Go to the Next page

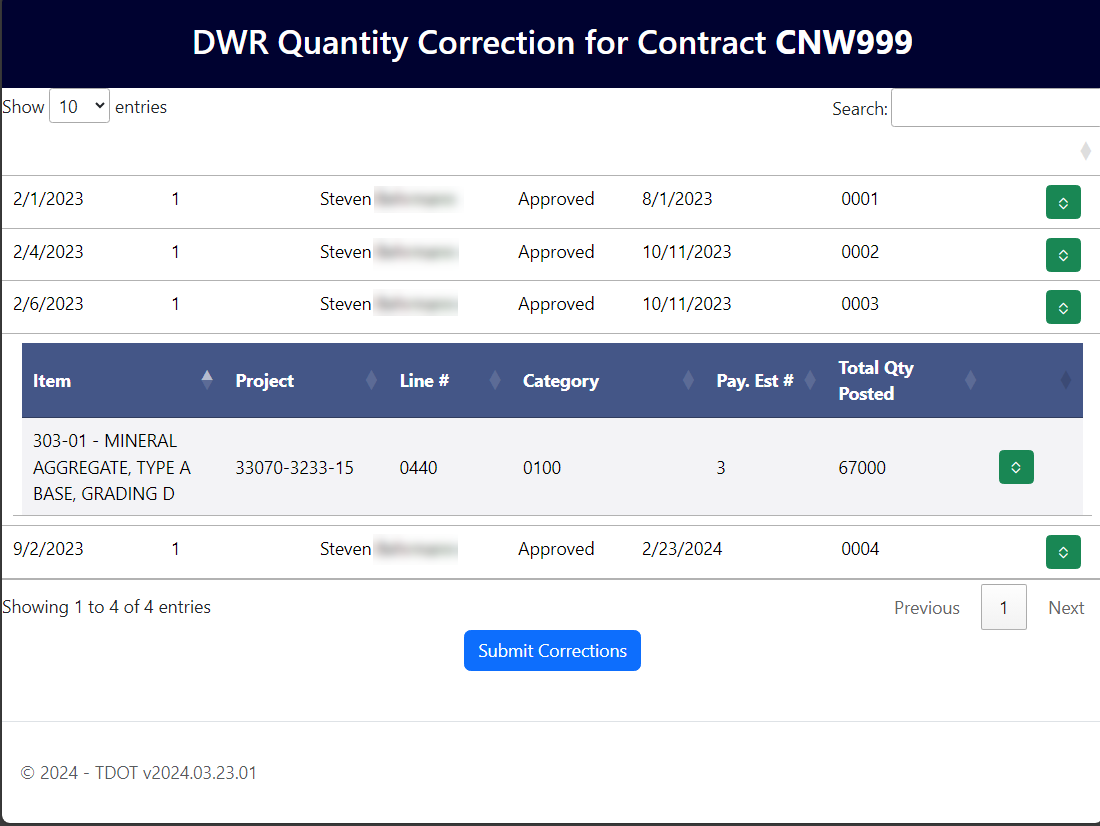(1066, 608)
